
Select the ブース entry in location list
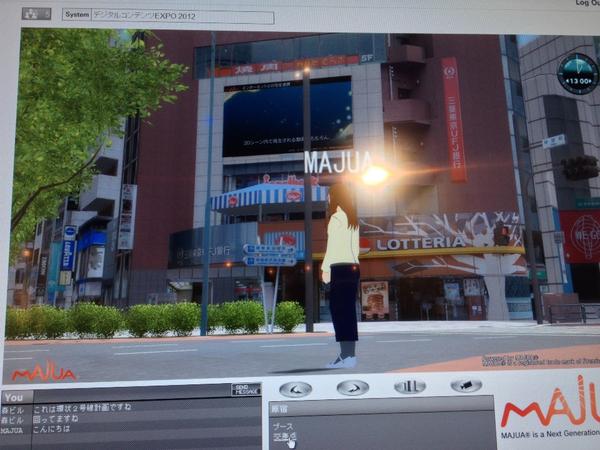[x=284, y=426]
